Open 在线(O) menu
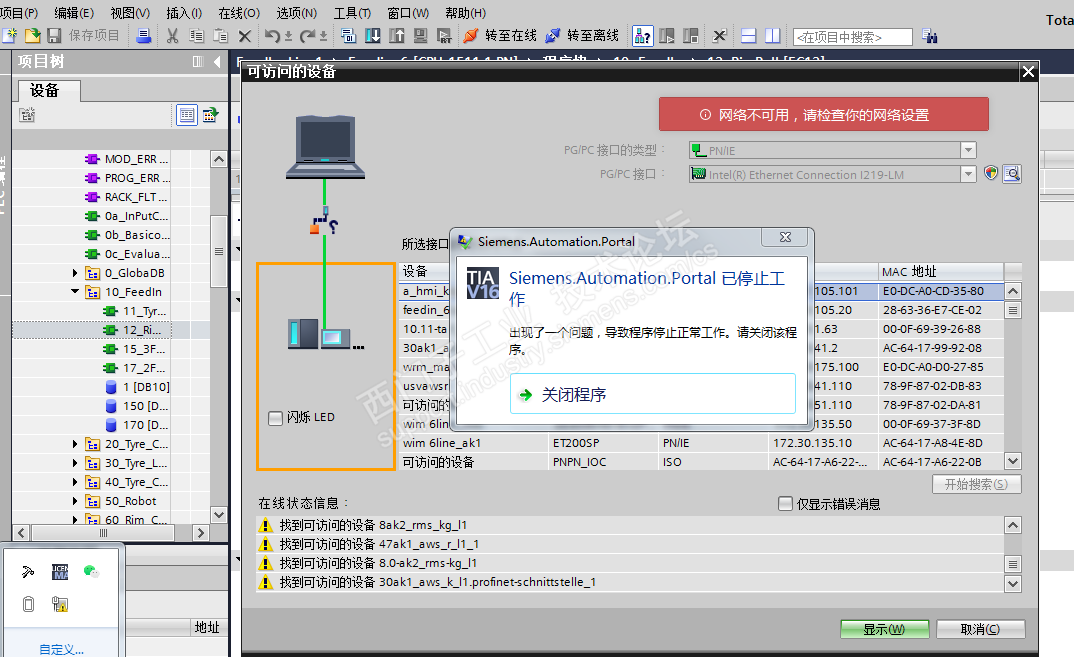This screenshot has width=1074, height=657. coord(239,13)
